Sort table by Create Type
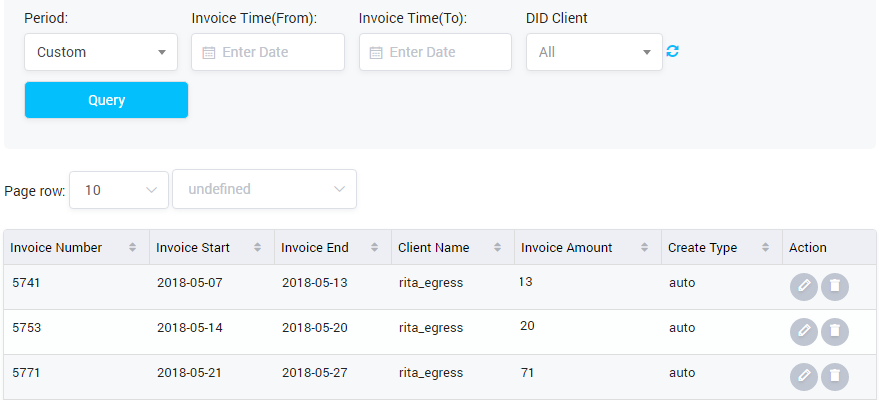The width and height of the screenshot is (879, 400). [766, 247]
